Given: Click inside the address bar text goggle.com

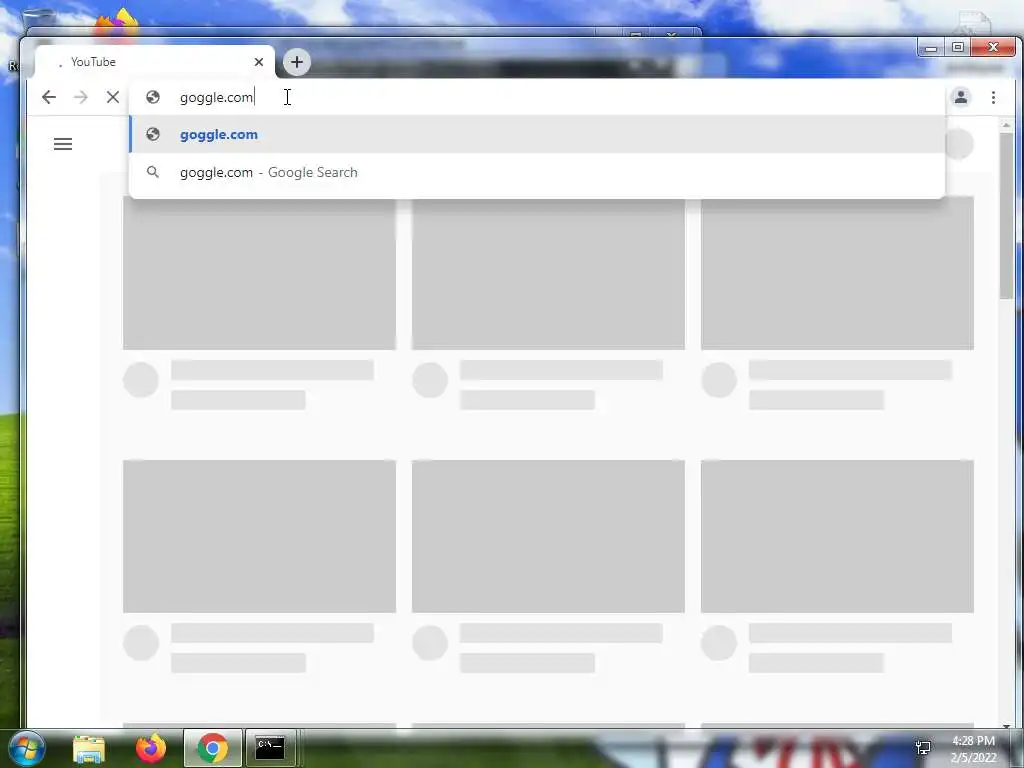Looking at the screenshot, I should coord(216,97).
